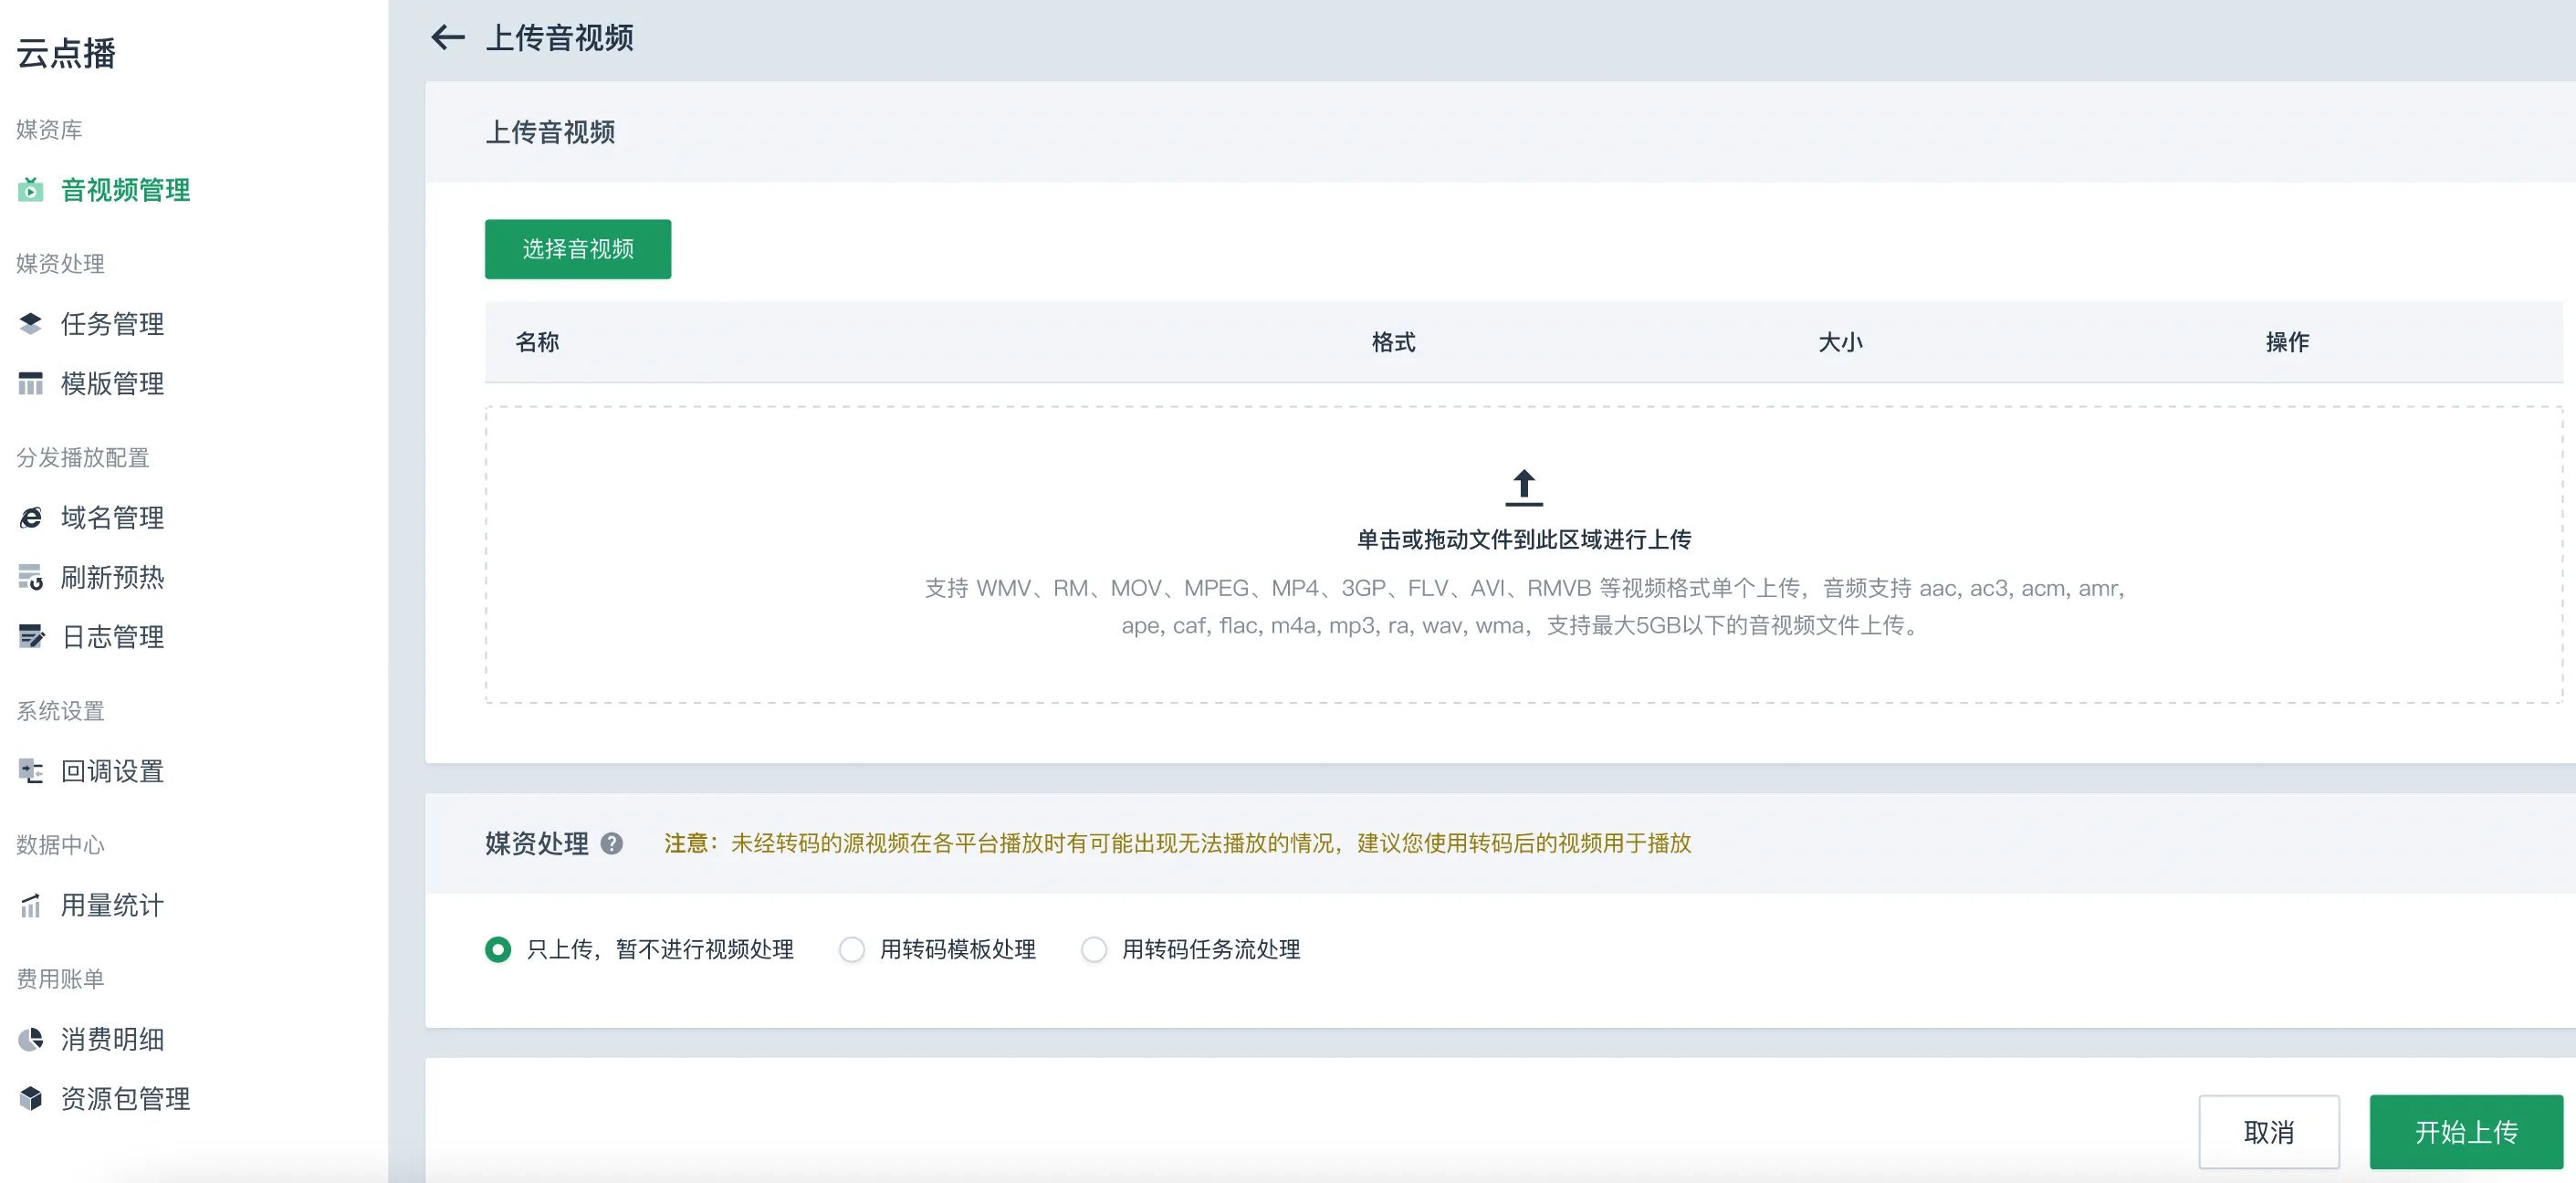Screen dimensions: 2576x1183
Task: Open 消费明细 menu item
Action: tap(112, 1039)
